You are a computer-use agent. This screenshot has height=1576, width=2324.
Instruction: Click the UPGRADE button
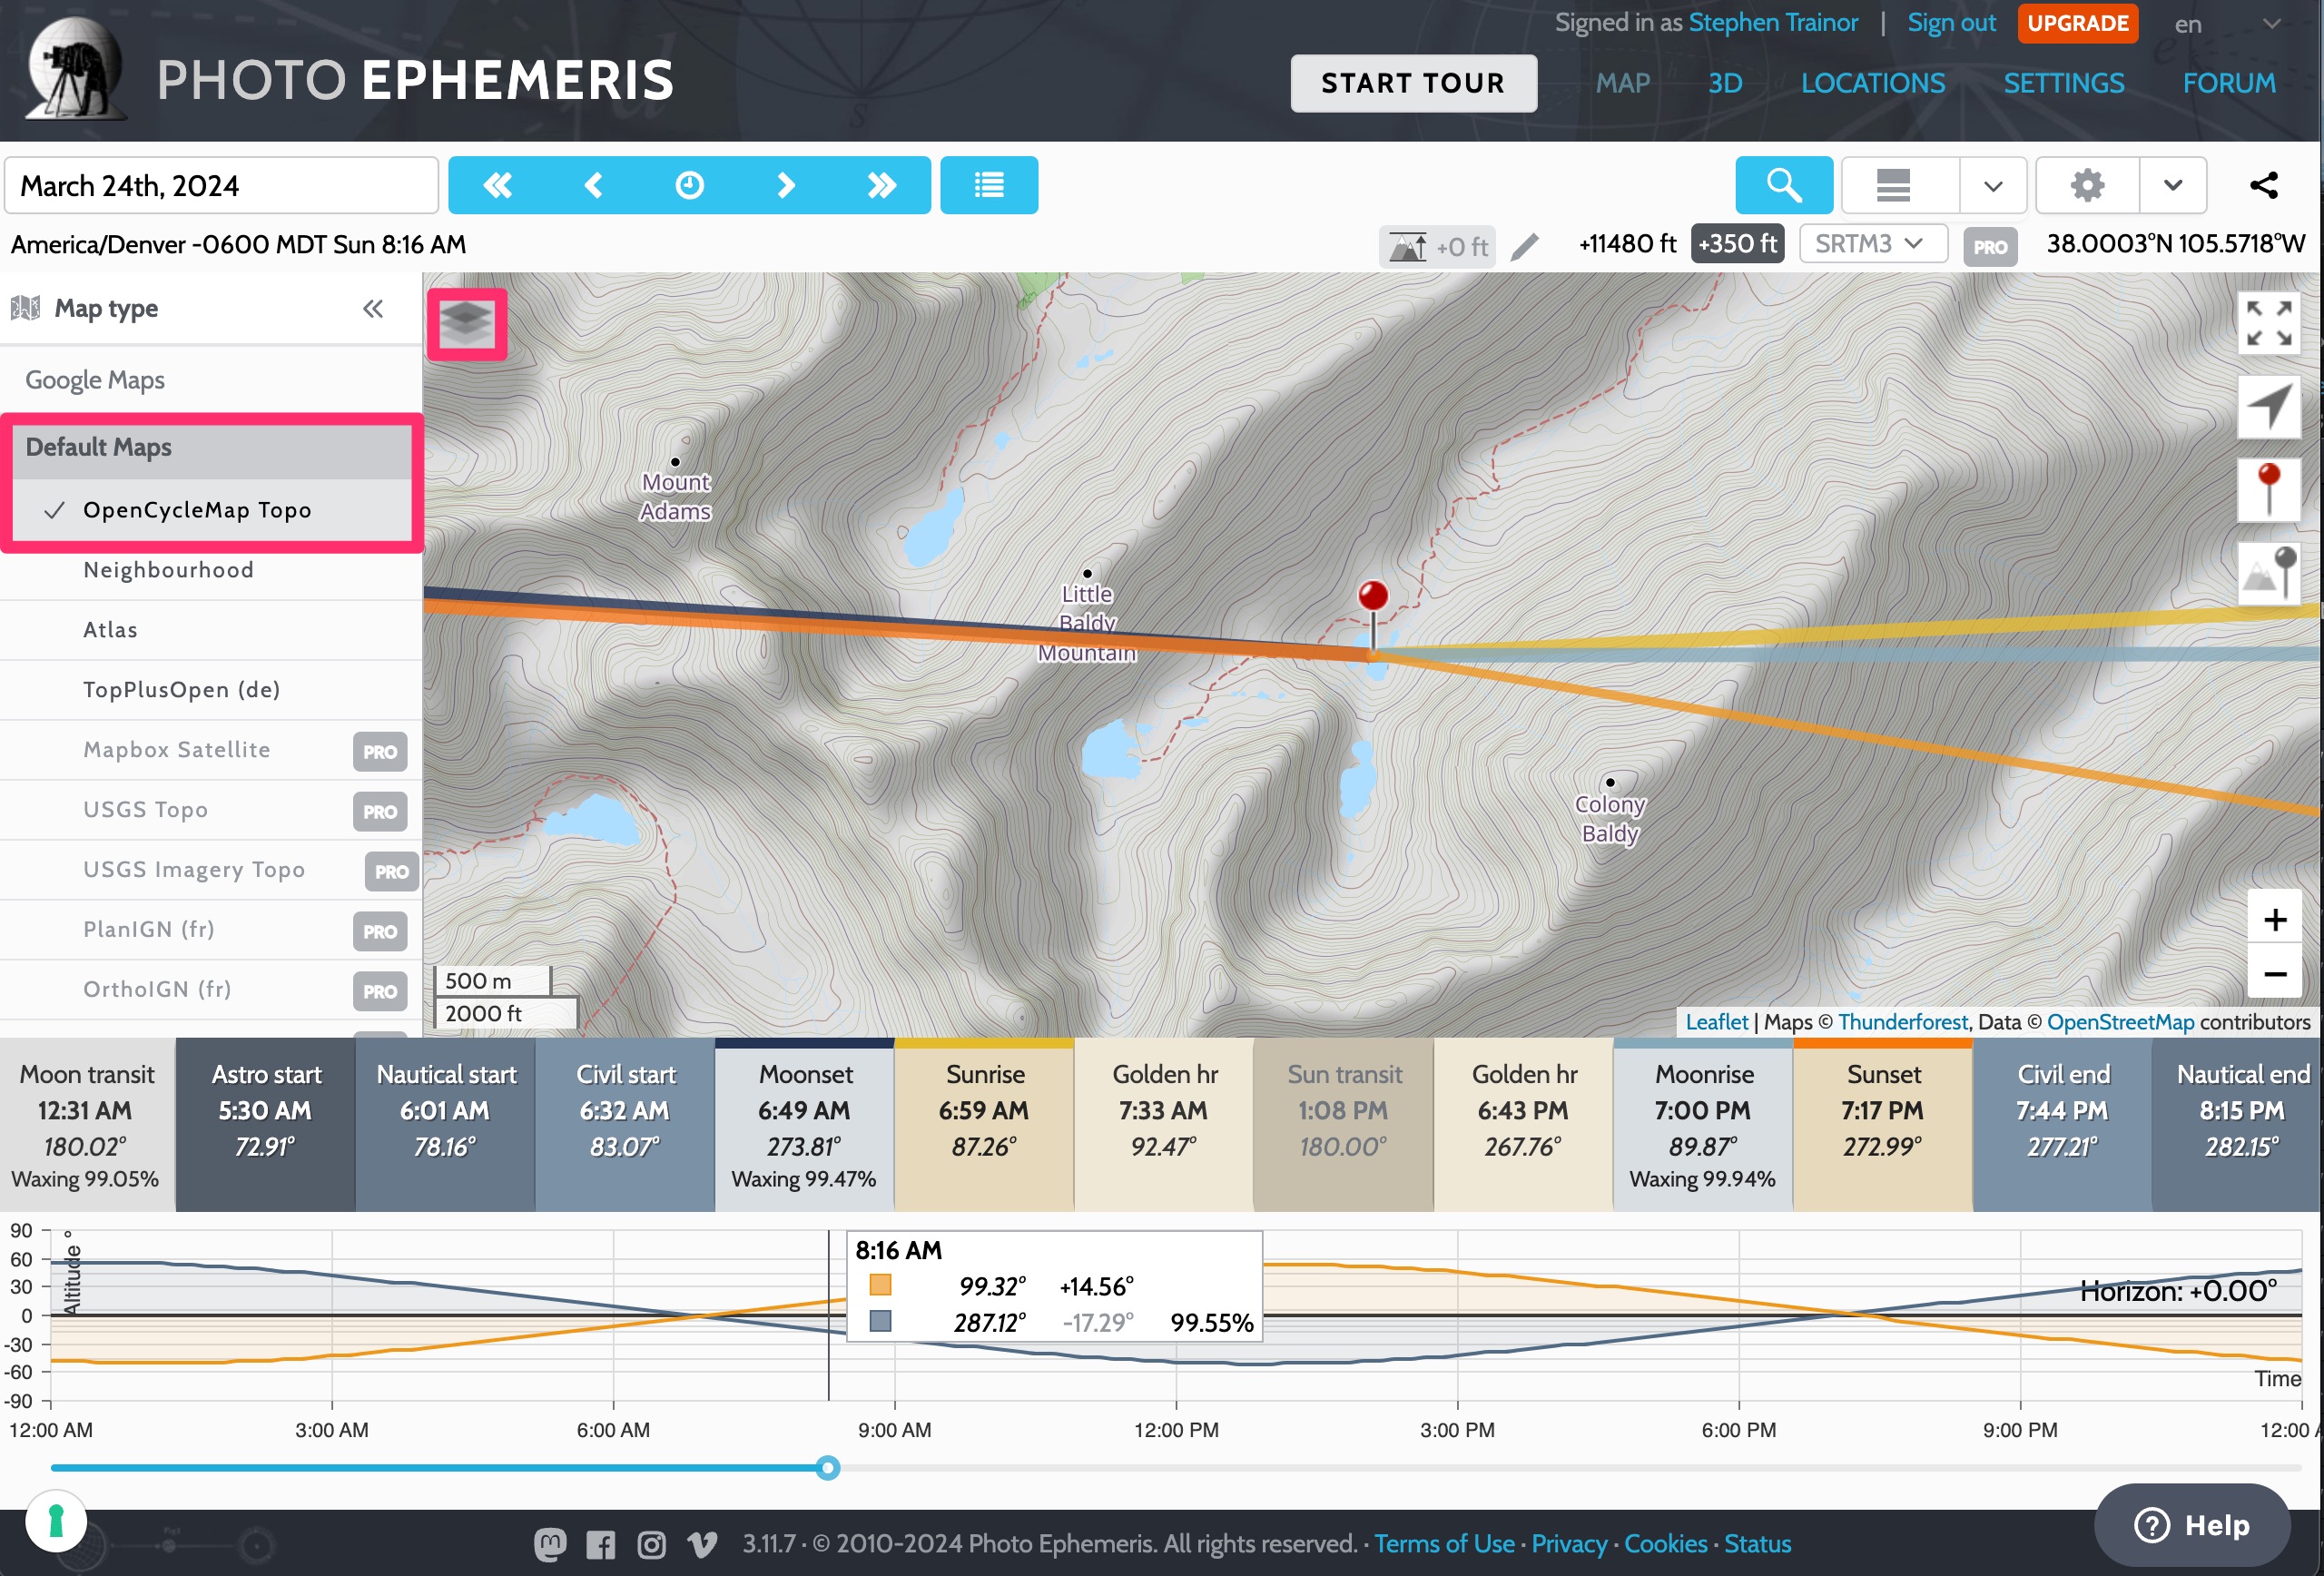point(2077,23)
